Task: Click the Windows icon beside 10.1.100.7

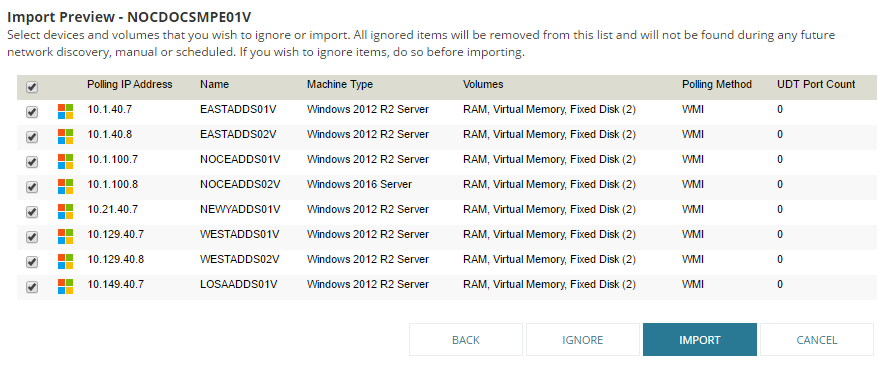Action: 66,161
